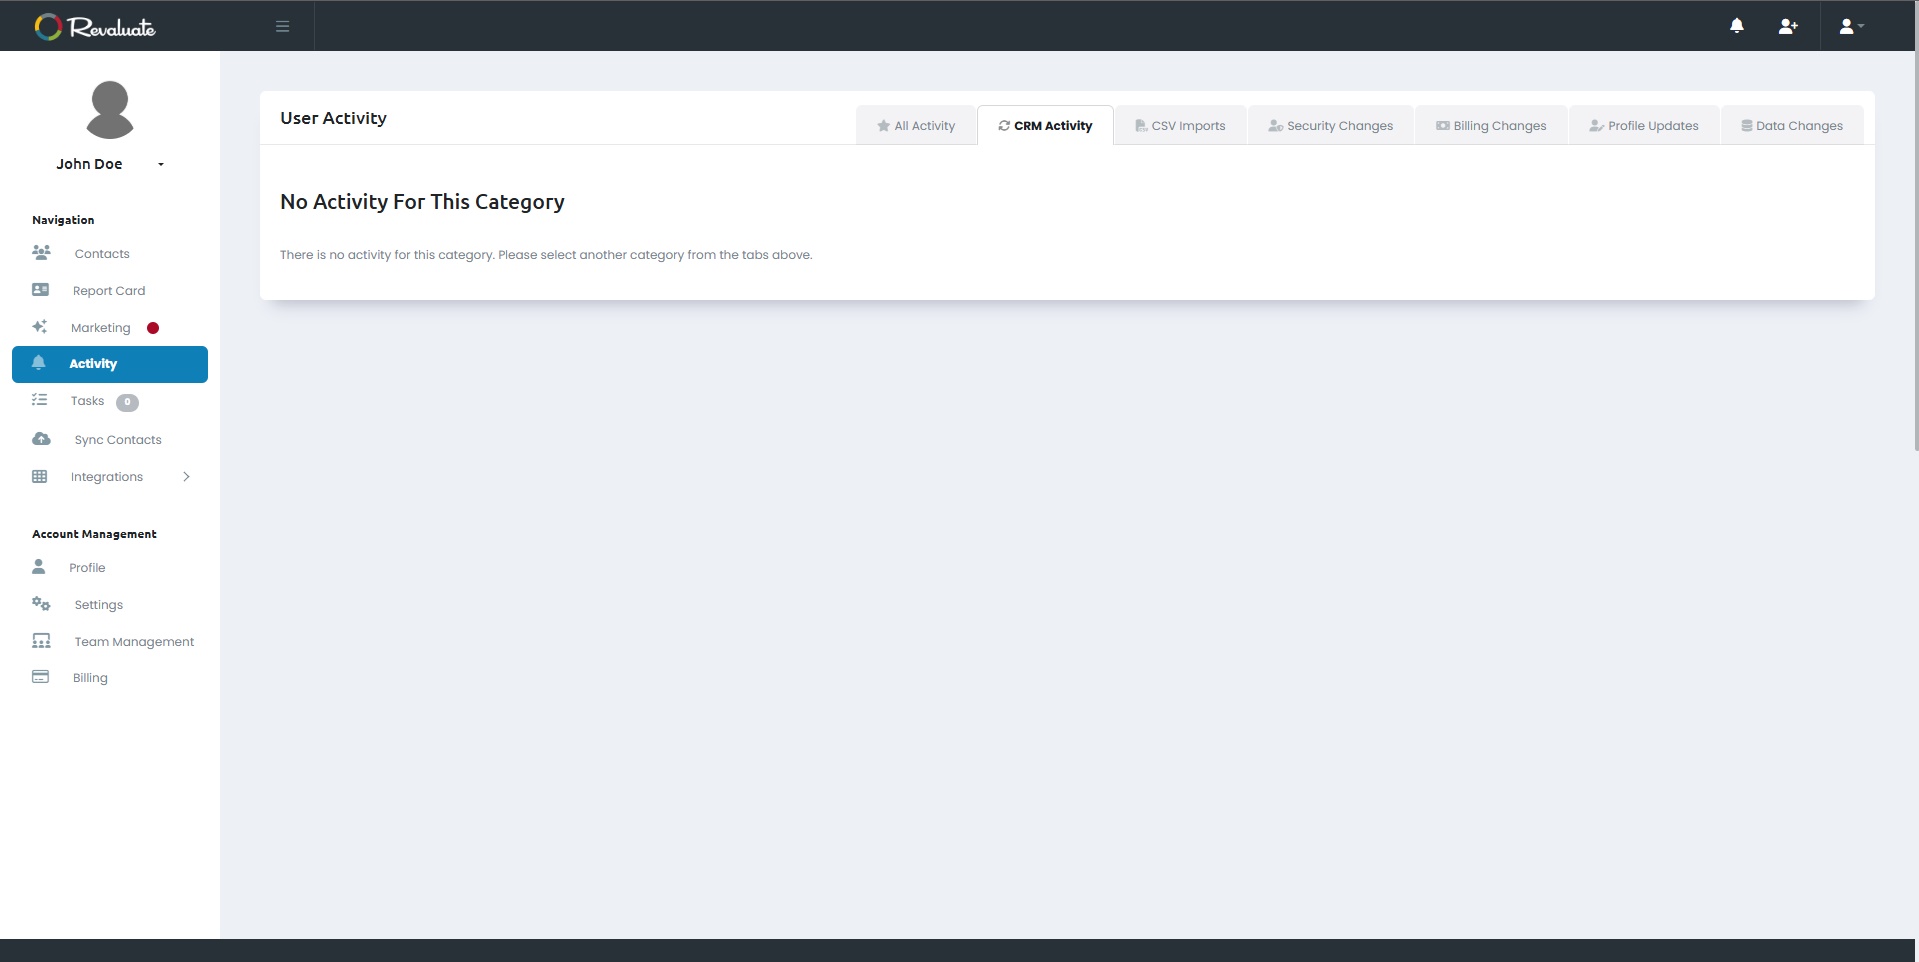The height and width of the screenshot is (962, 1919).
Task: Toggle the hamburger sidebar menu icon
Action: [x=283, y=26]
